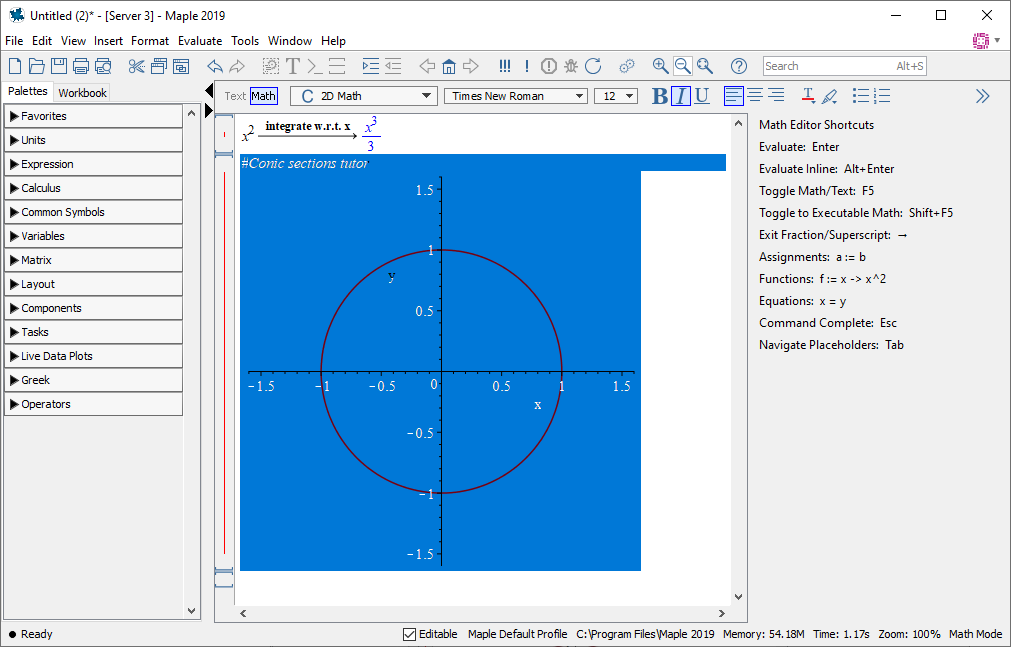Expand the Operators palette

[93, 404]
